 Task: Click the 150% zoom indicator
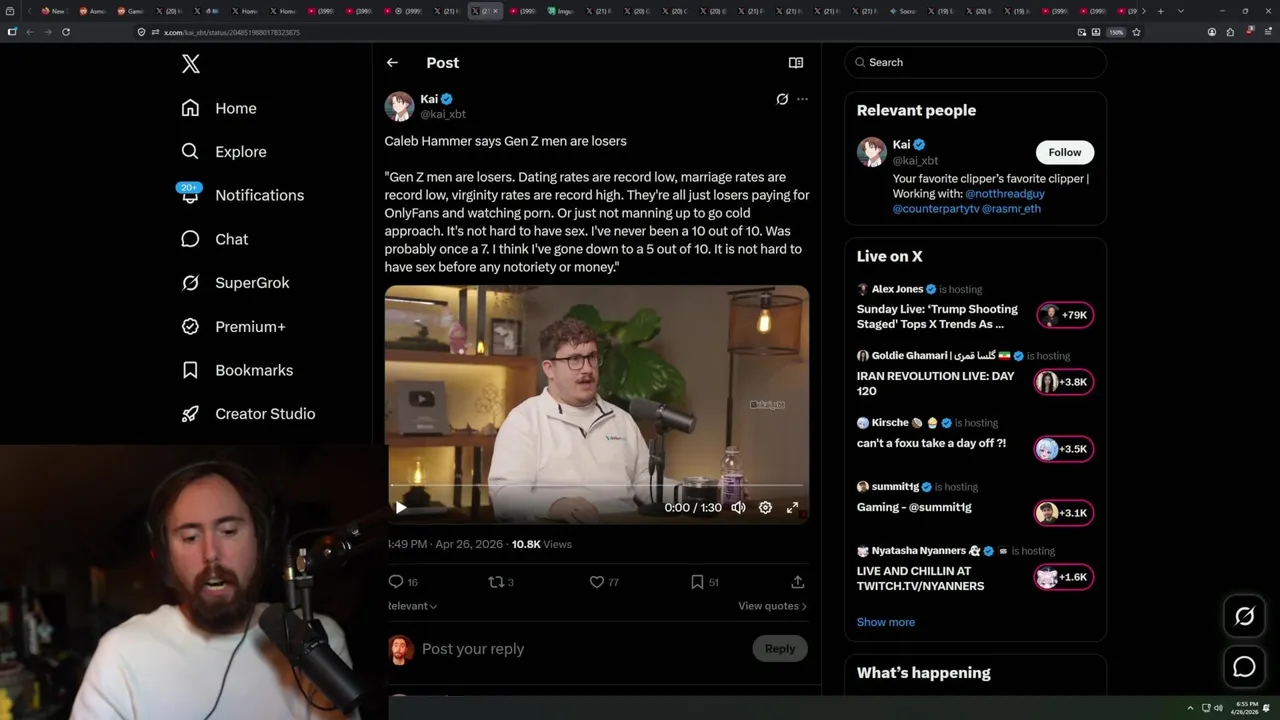(x=1116, y=32)
